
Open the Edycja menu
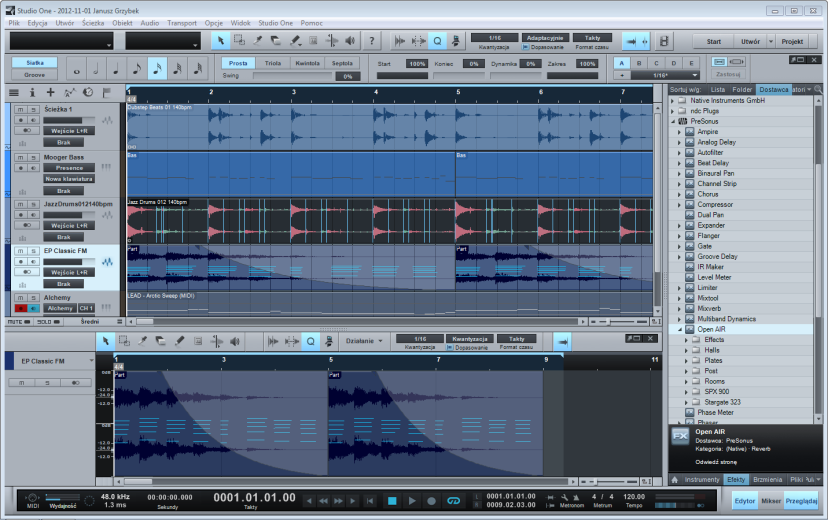[37, 23]
